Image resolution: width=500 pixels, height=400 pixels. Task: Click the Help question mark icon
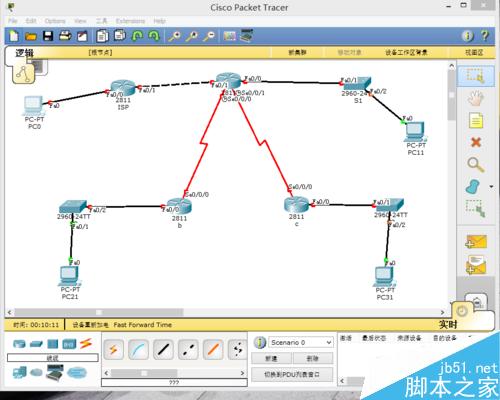pyautogui.click(x=485, y=35)
